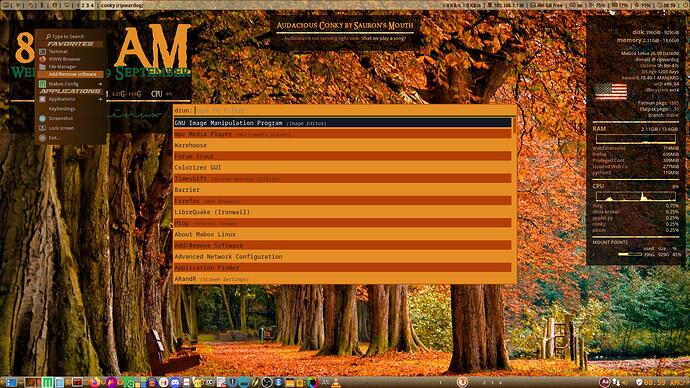
Task: Click the round avatar icon in system tray
Action: click(605, 382)
